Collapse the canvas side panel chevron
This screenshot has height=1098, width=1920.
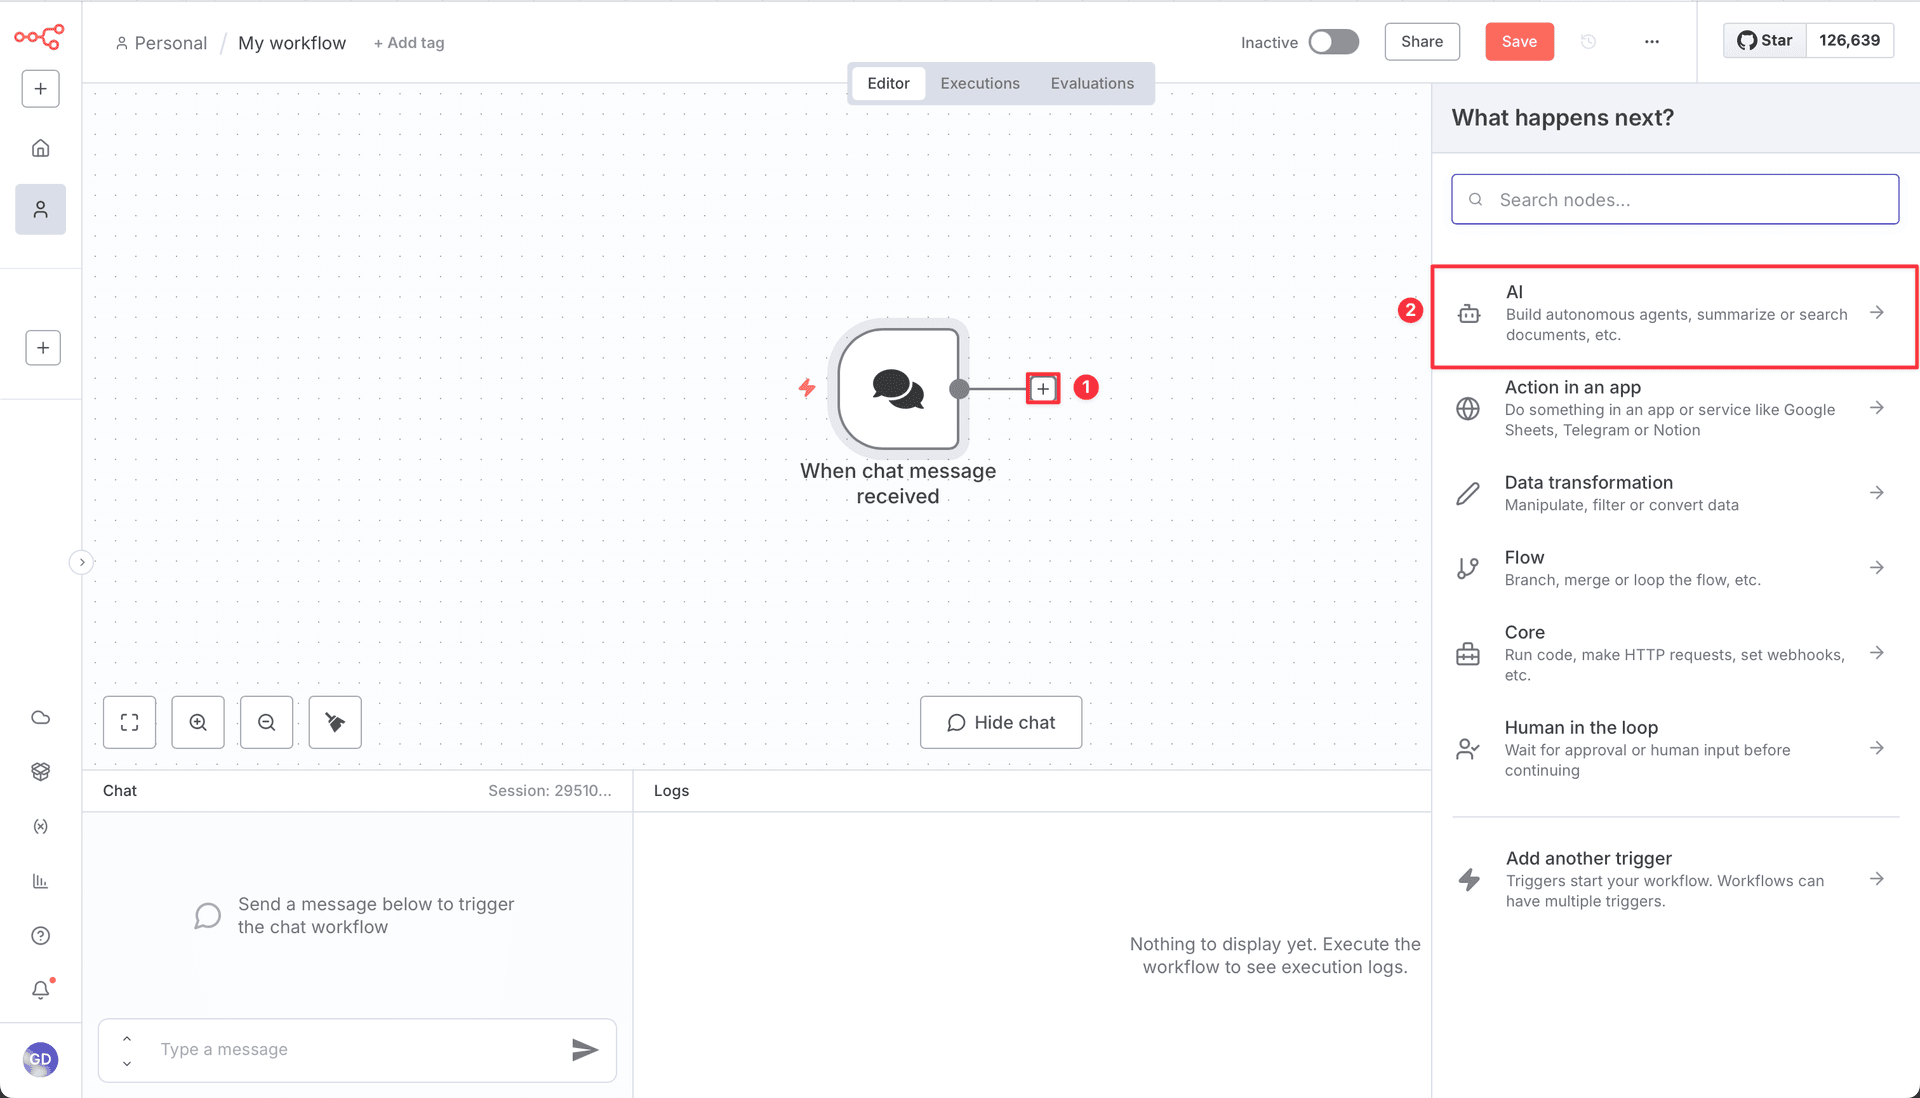pyautogui.click(x=81, y=562)
